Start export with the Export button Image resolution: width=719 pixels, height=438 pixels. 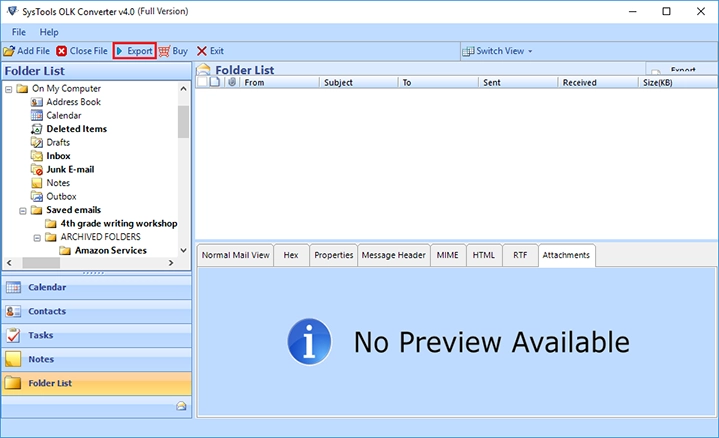134,51
